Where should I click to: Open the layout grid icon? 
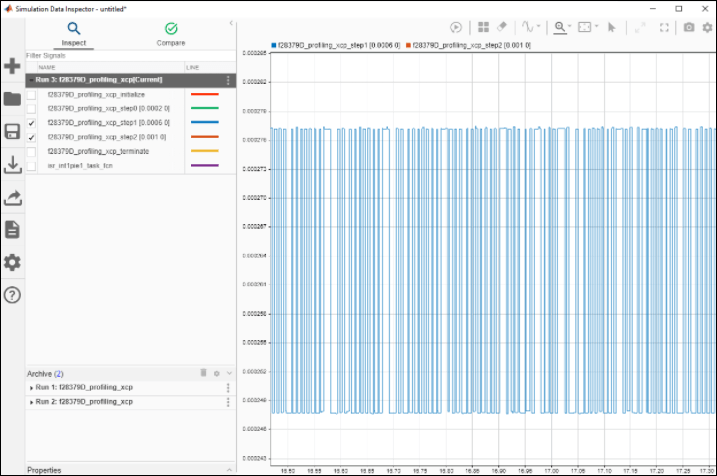coord(484,28)
